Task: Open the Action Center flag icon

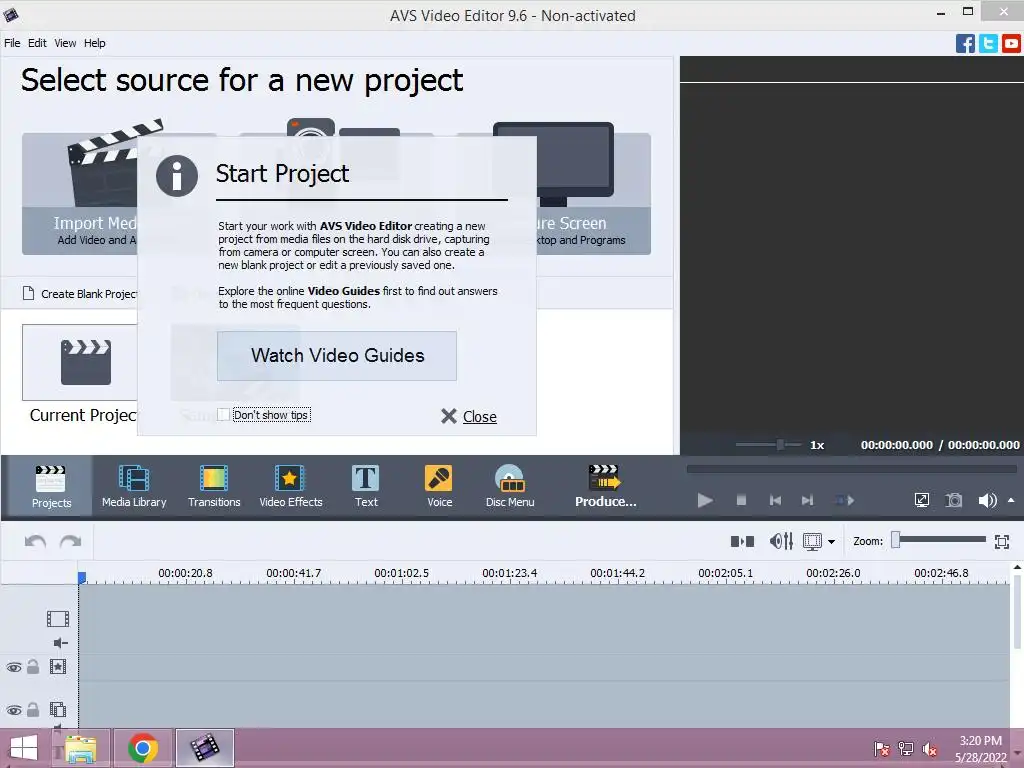Action: tap(881, 748)
